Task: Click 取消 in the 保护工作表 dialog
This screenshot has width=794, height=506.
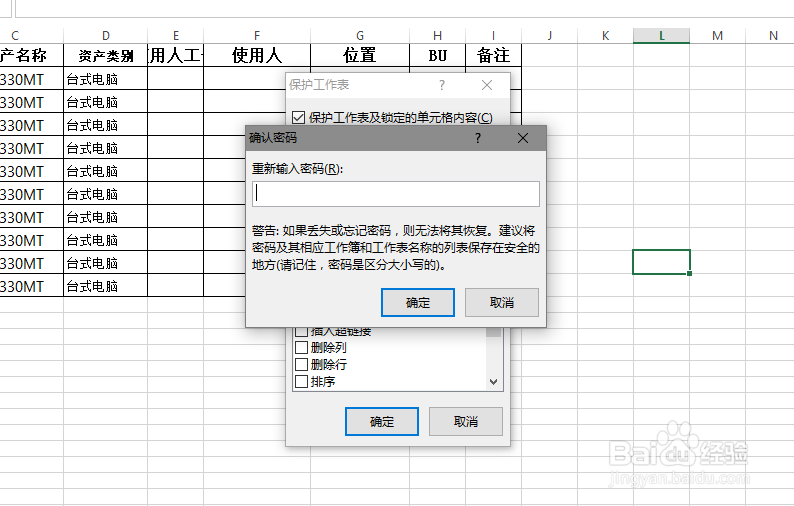Action: (465, 421)
